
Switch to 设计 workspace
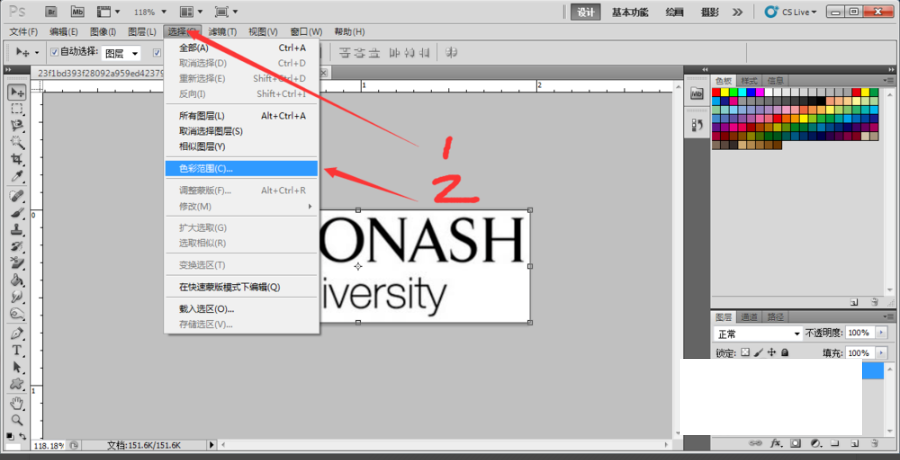coord(585,12)
